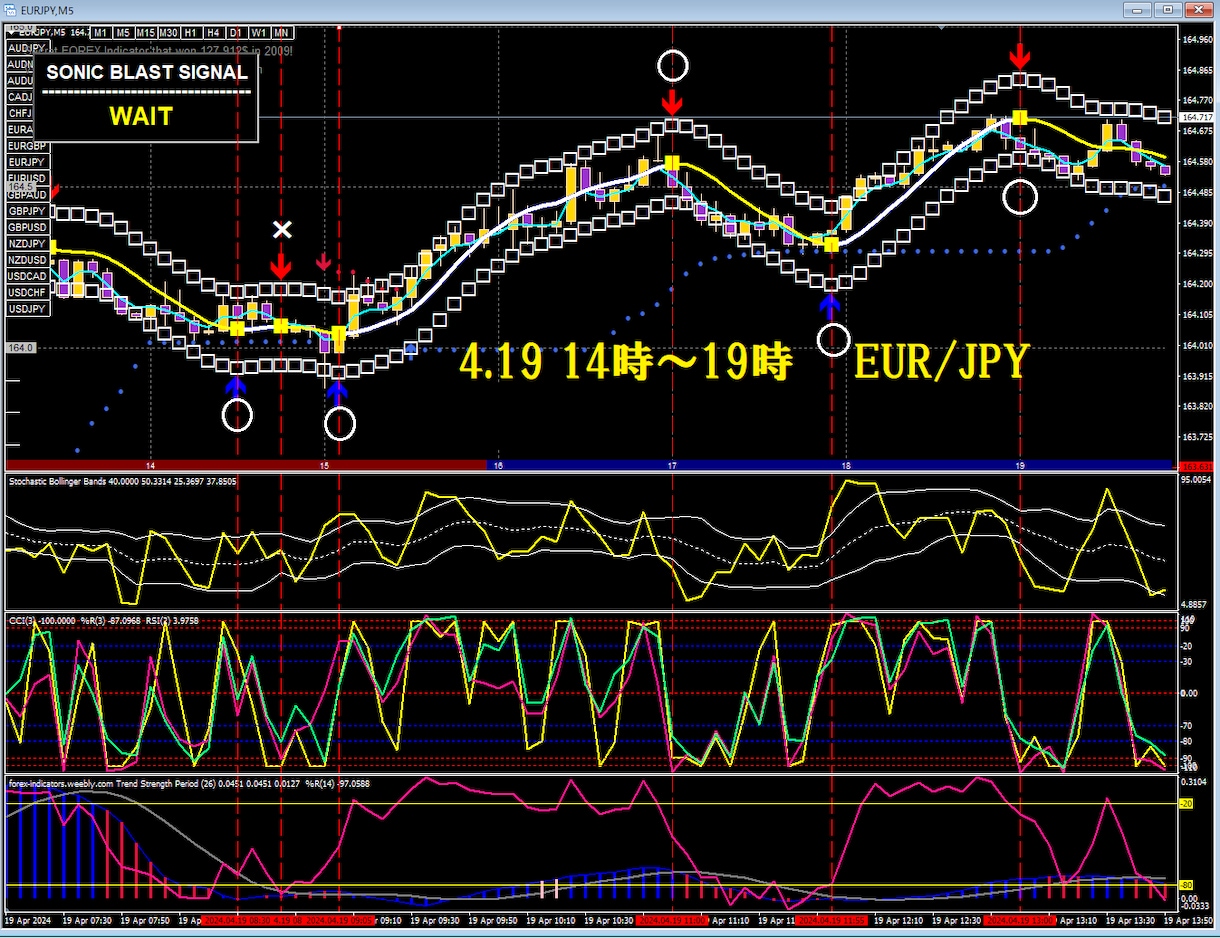
Task: Click the SONIC BLAST SIGNAL heading
Action: pos(147,72)
